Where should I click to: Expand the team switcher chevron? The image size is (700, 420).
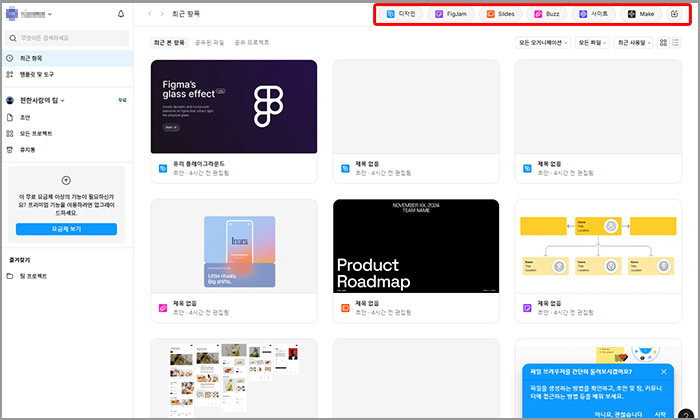[62, 100]
